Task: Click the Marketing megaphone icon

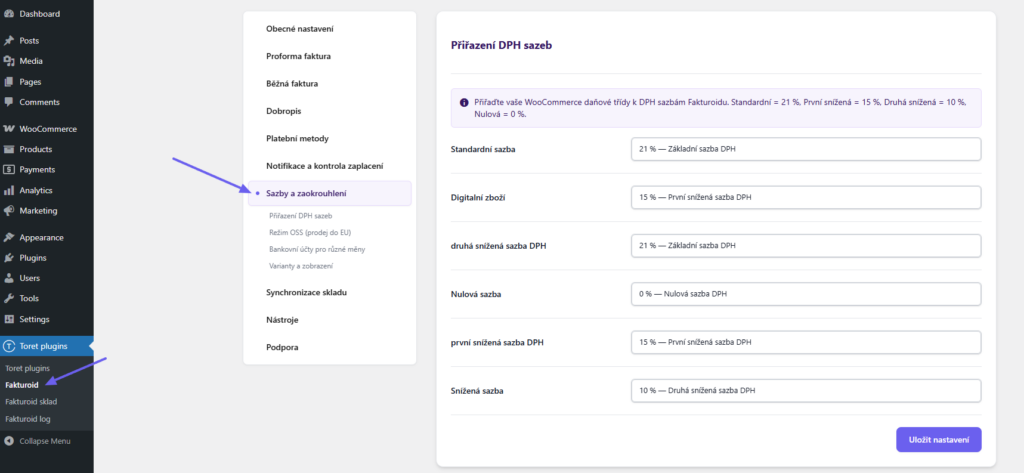Action: tap(9, 210)
